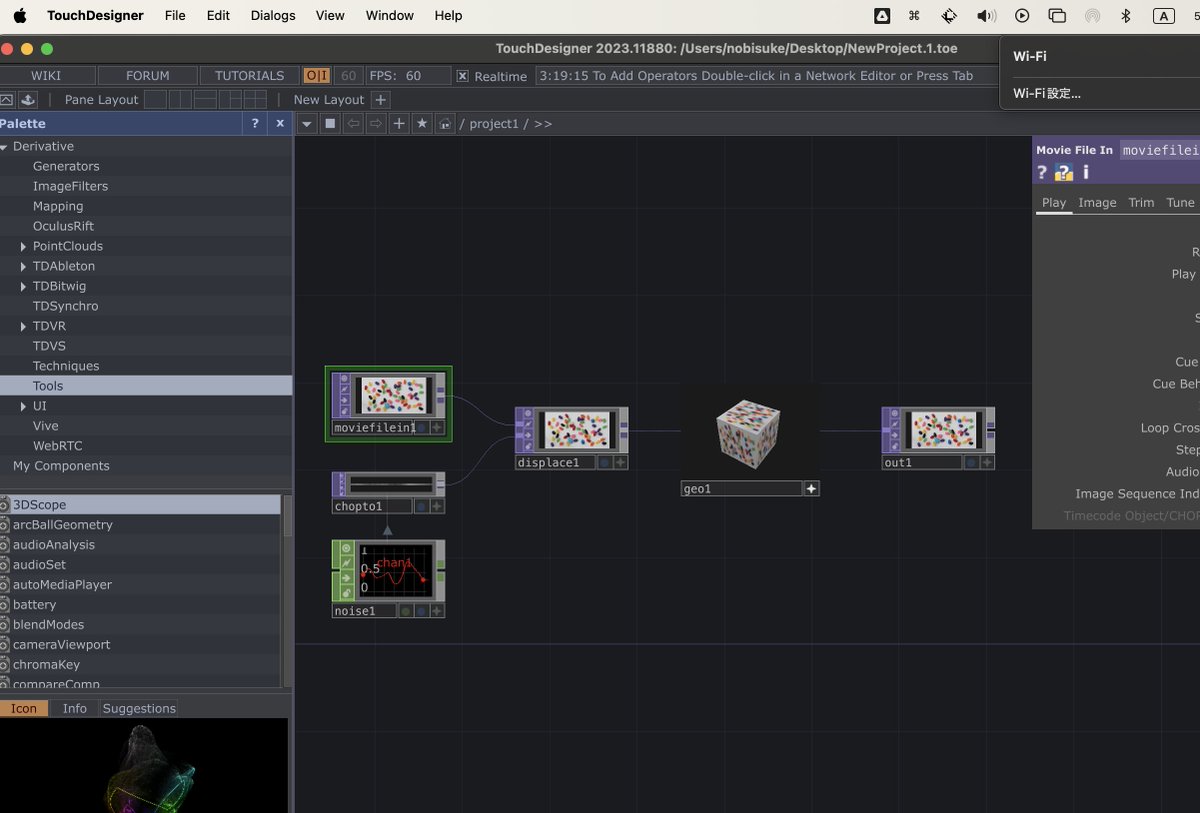Toggle viewer active plus on chopto1
This screenshot has height=813, width=1200.
(x=437, y=507)
